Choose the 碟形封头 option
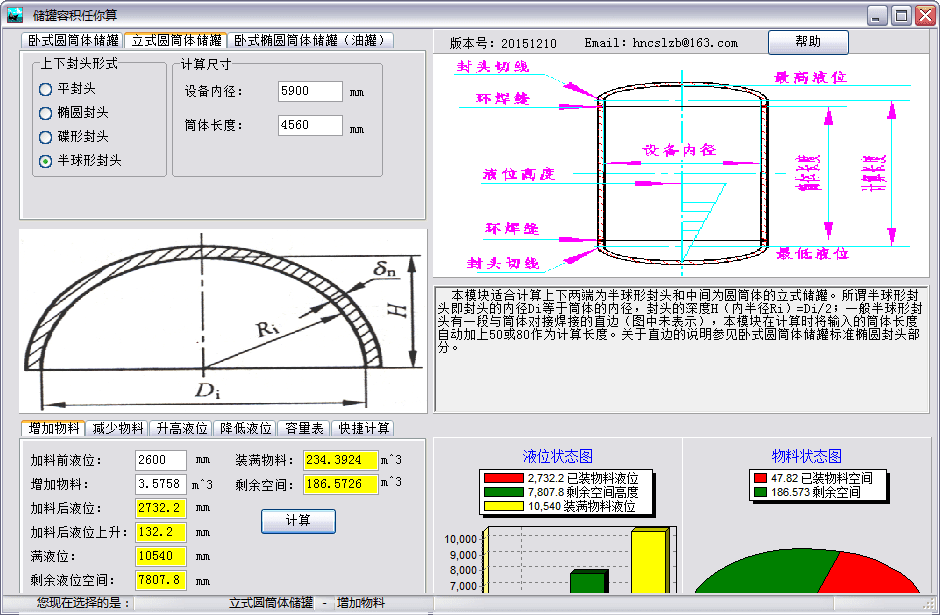 click(x=46, y=137)
